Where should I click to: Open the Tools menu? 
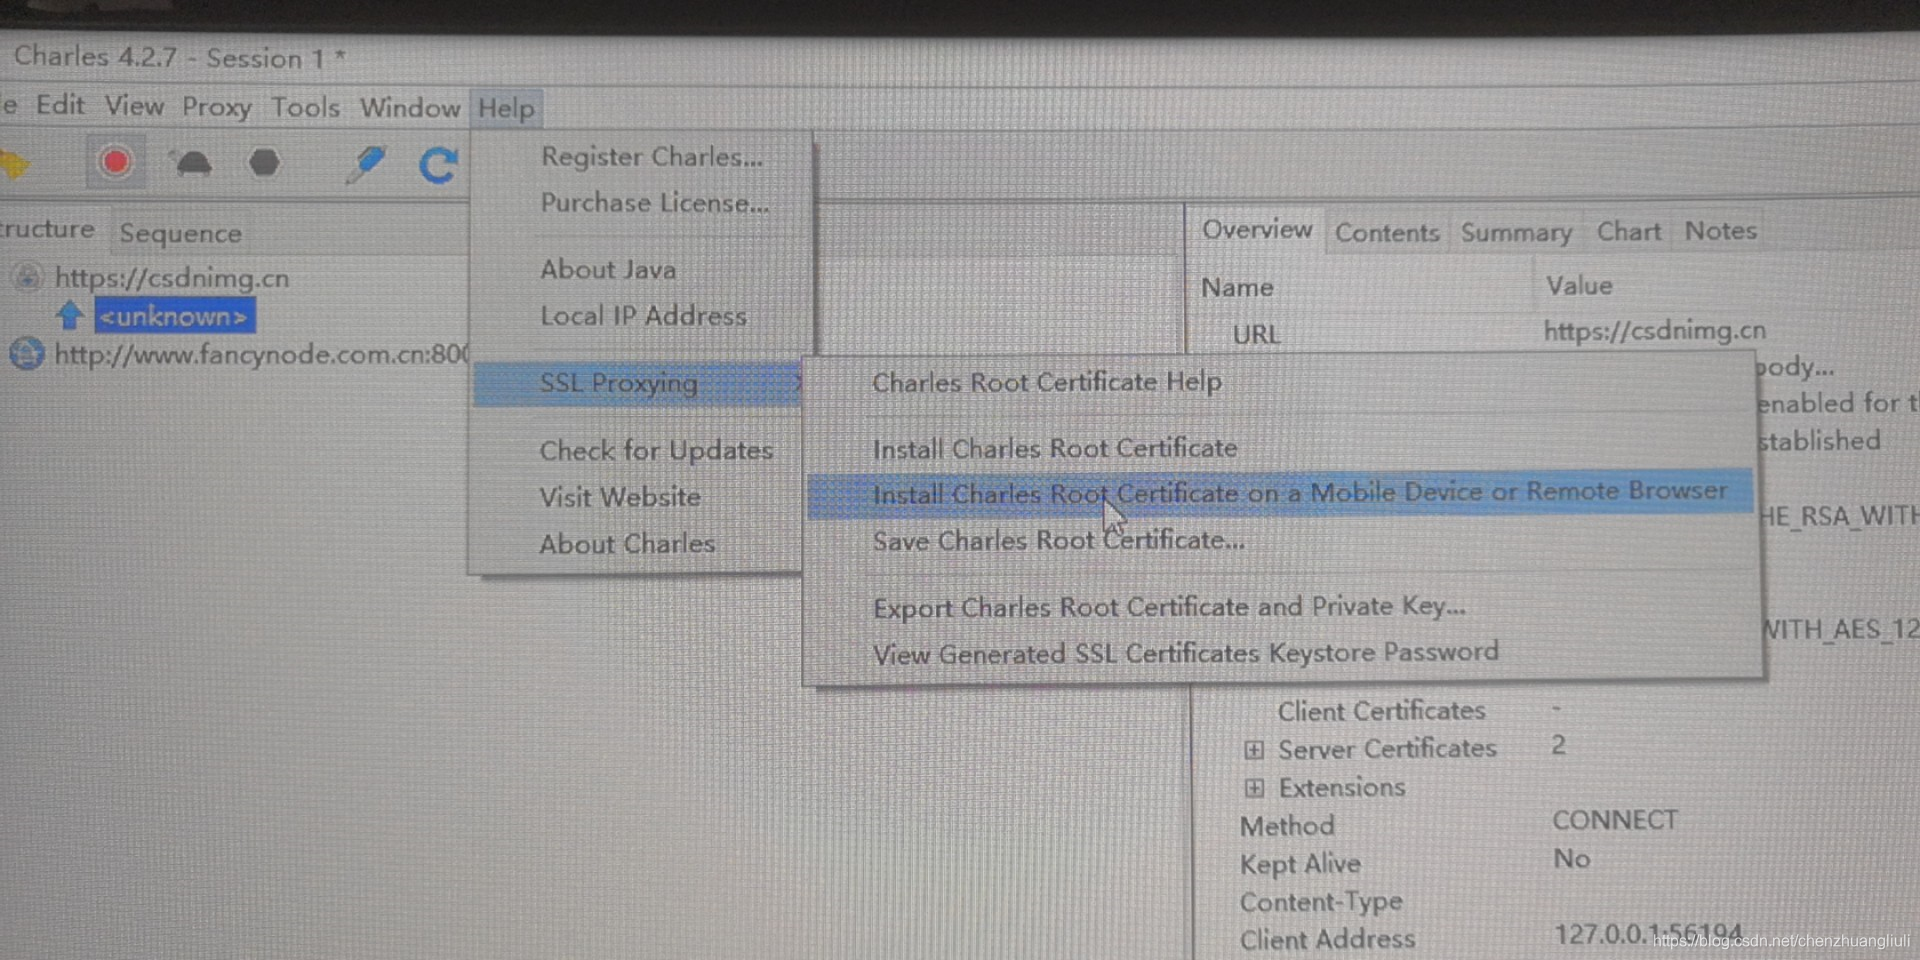pyautogui.click(x=305, y=107)
